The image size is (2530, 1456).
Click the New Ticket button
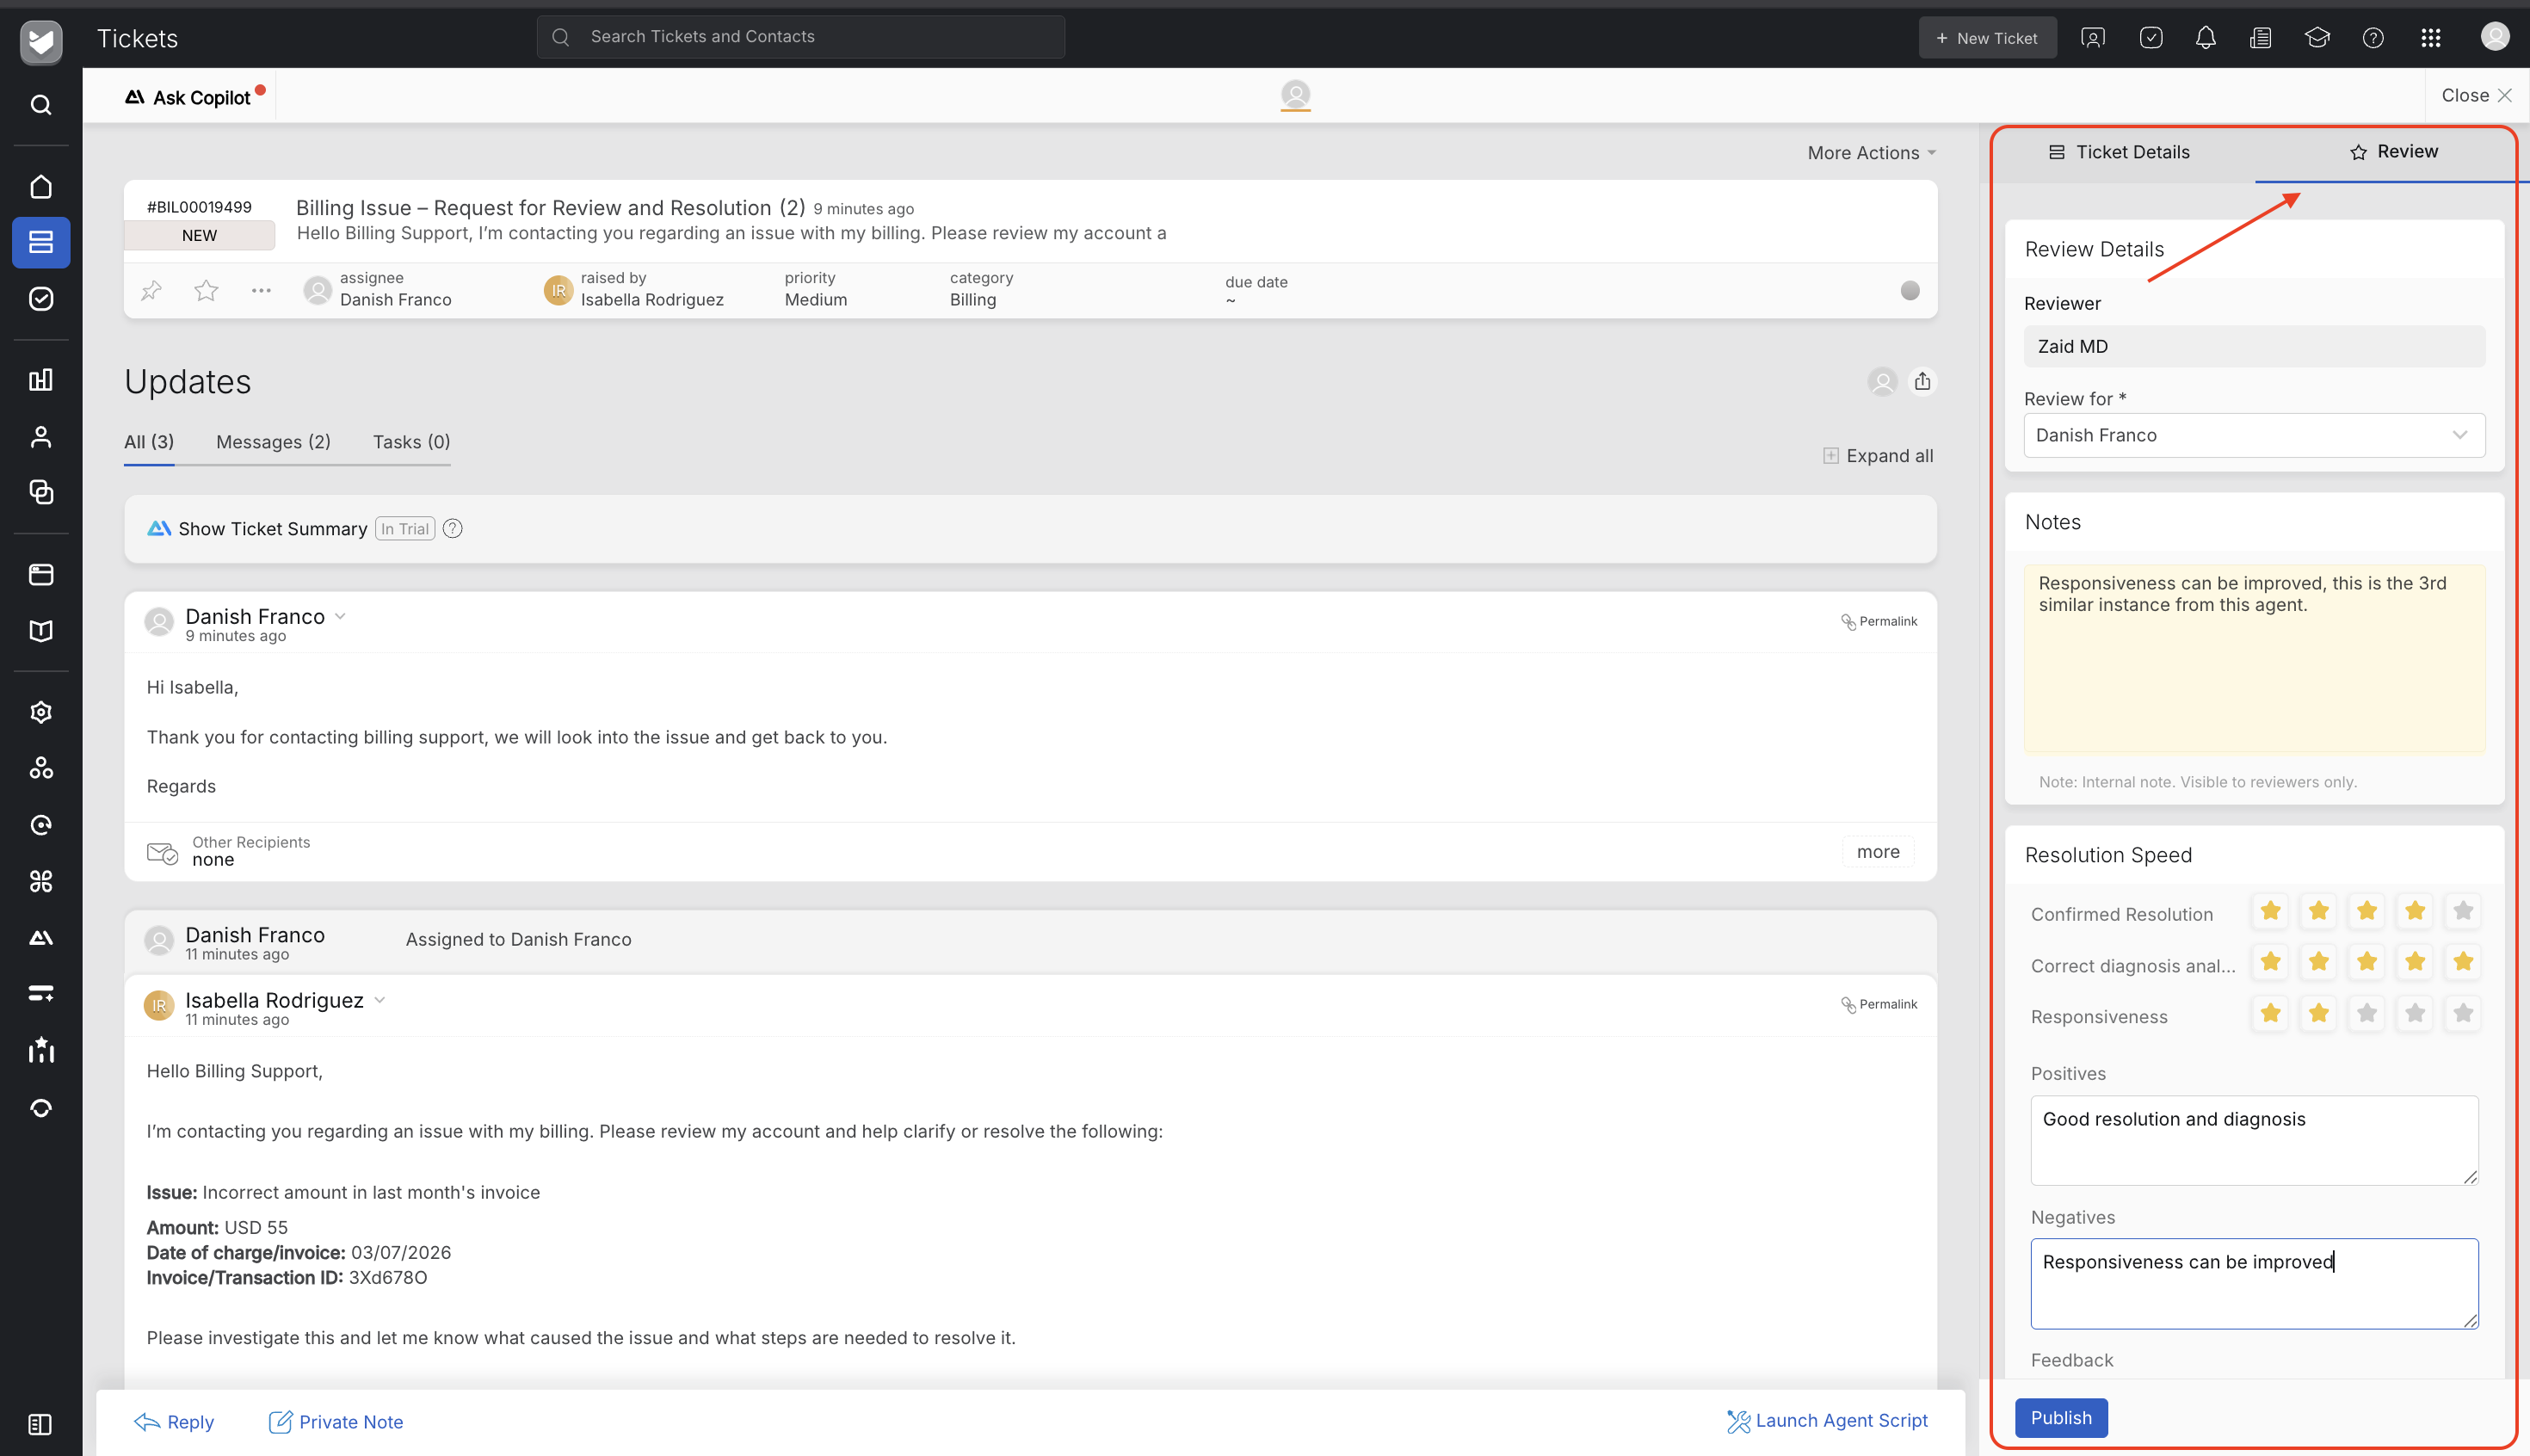click(1987, 38)
